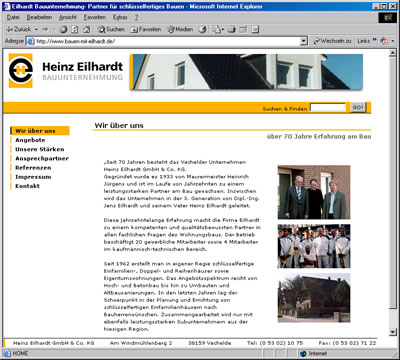This screenshot has width=400, height=360.
Task: Click the house photo thumbnail
Action: [x=314, y=298]
